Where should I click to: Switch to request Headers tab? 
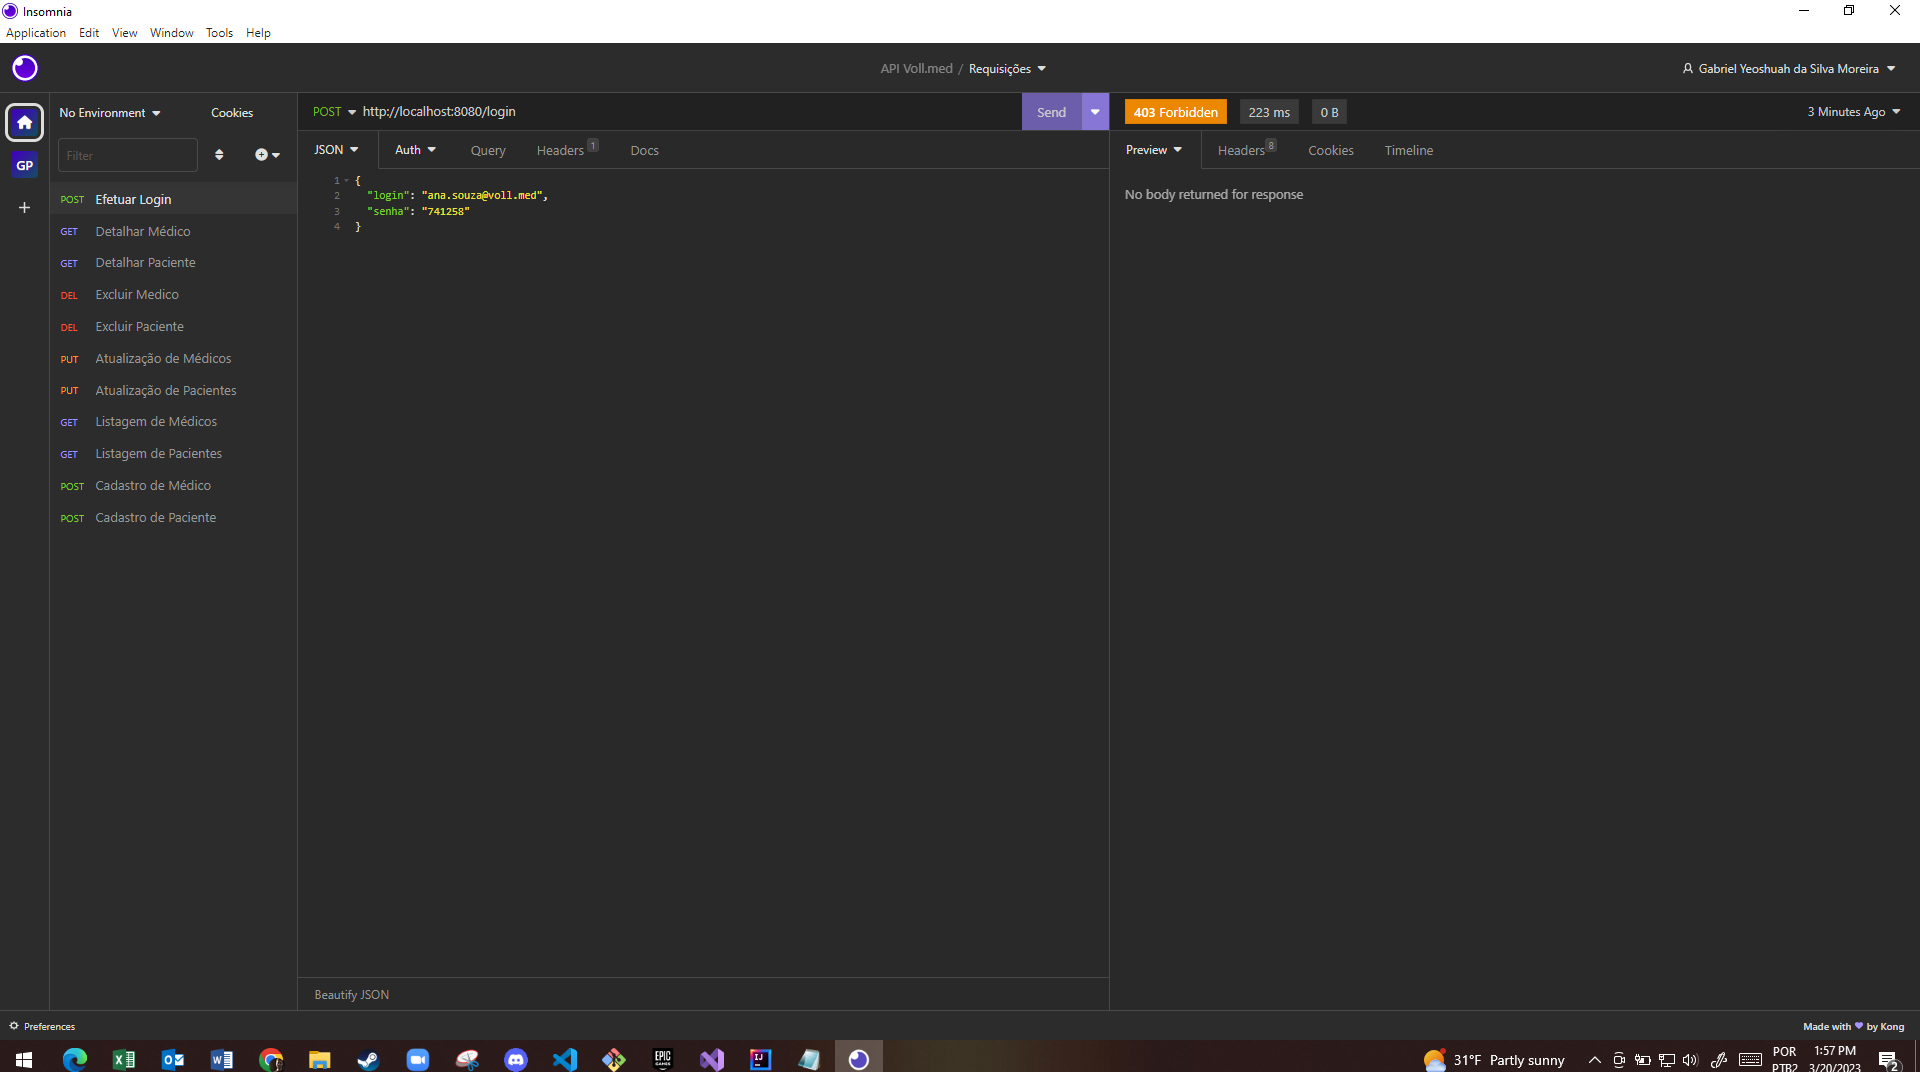tap(566, 150)
